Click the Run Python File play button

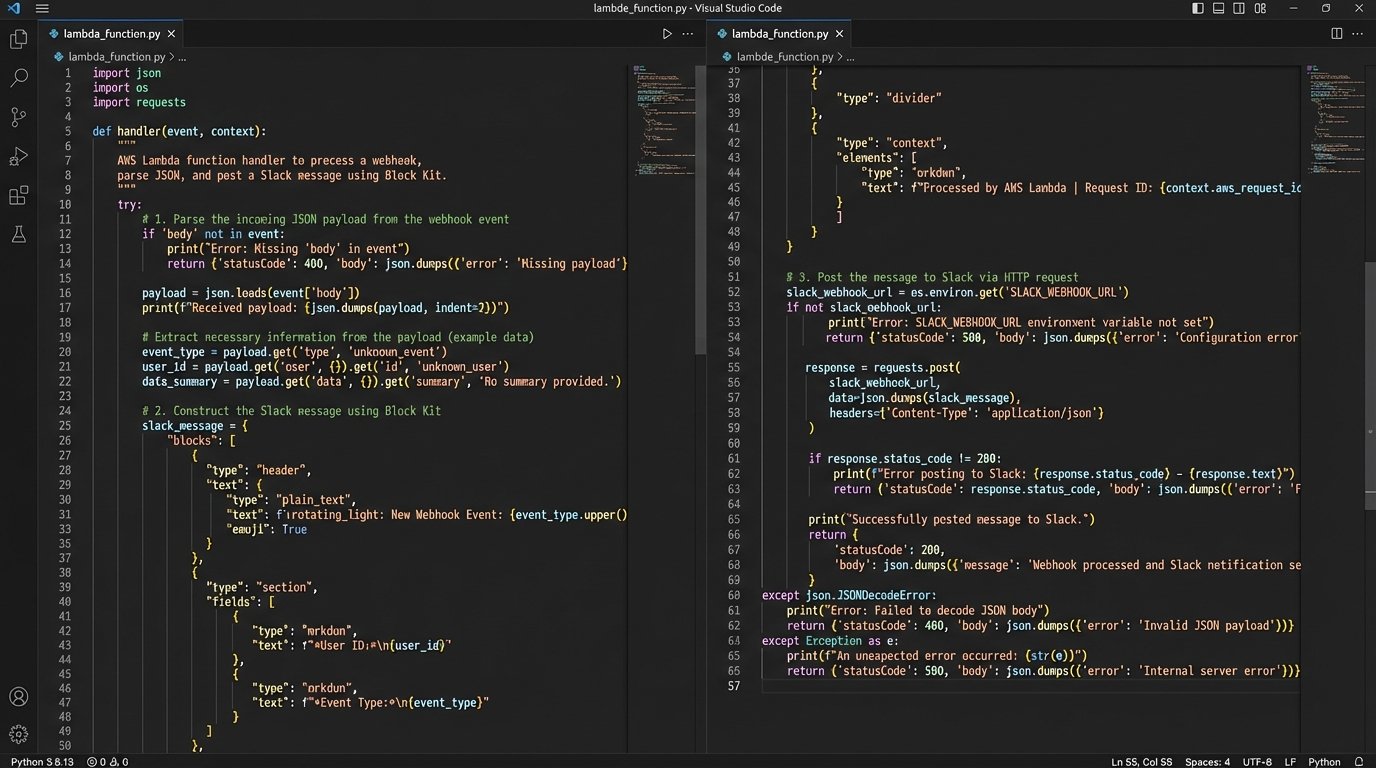[667, 33]
